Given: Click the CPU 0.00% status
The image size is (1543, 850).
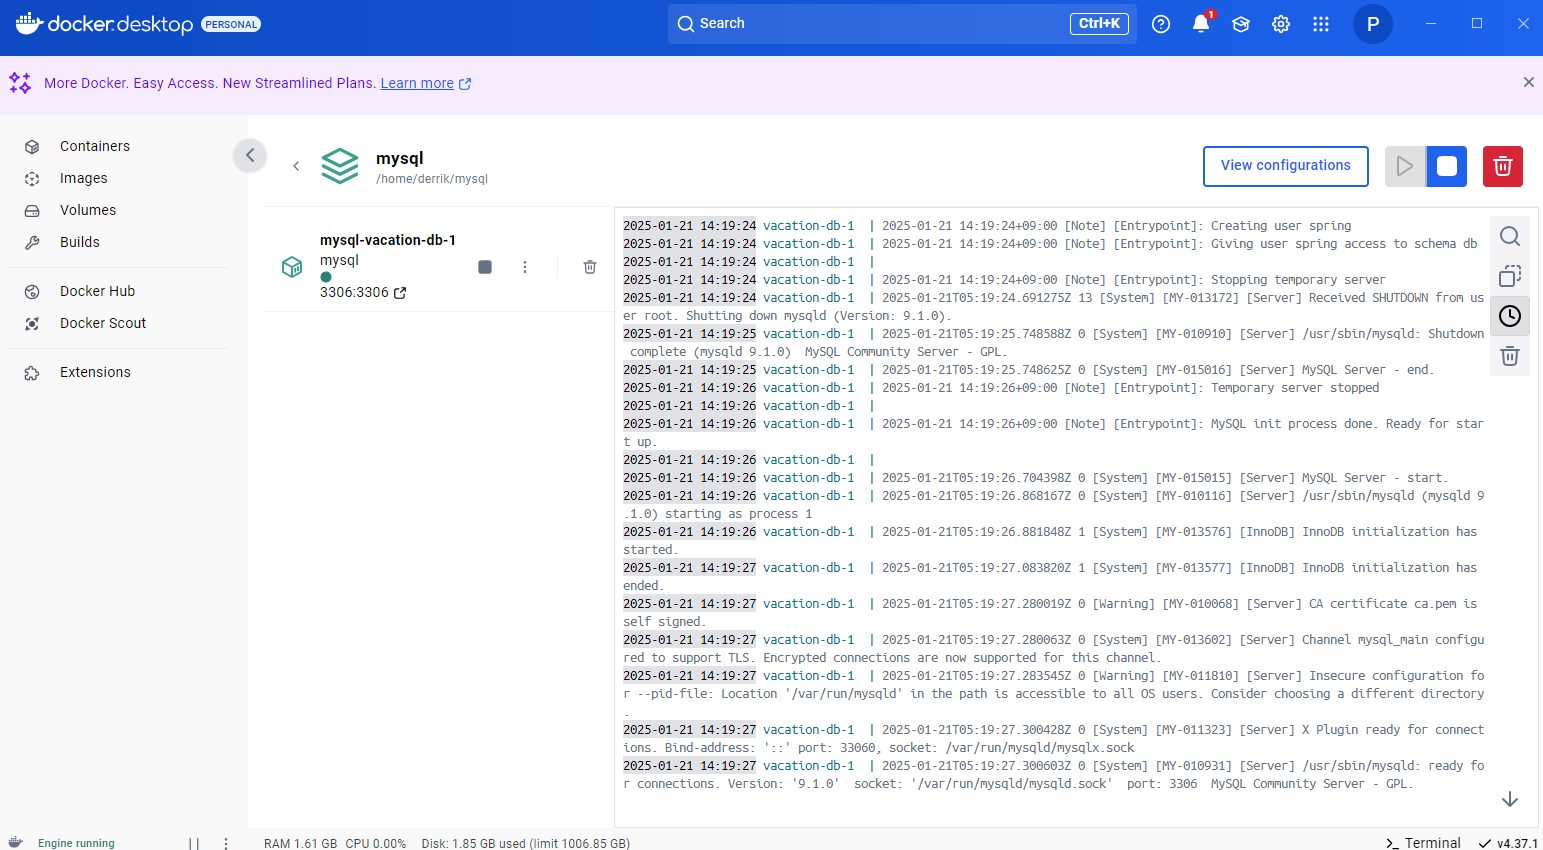Looking at the screenshot, I should [x=376, y=843].
